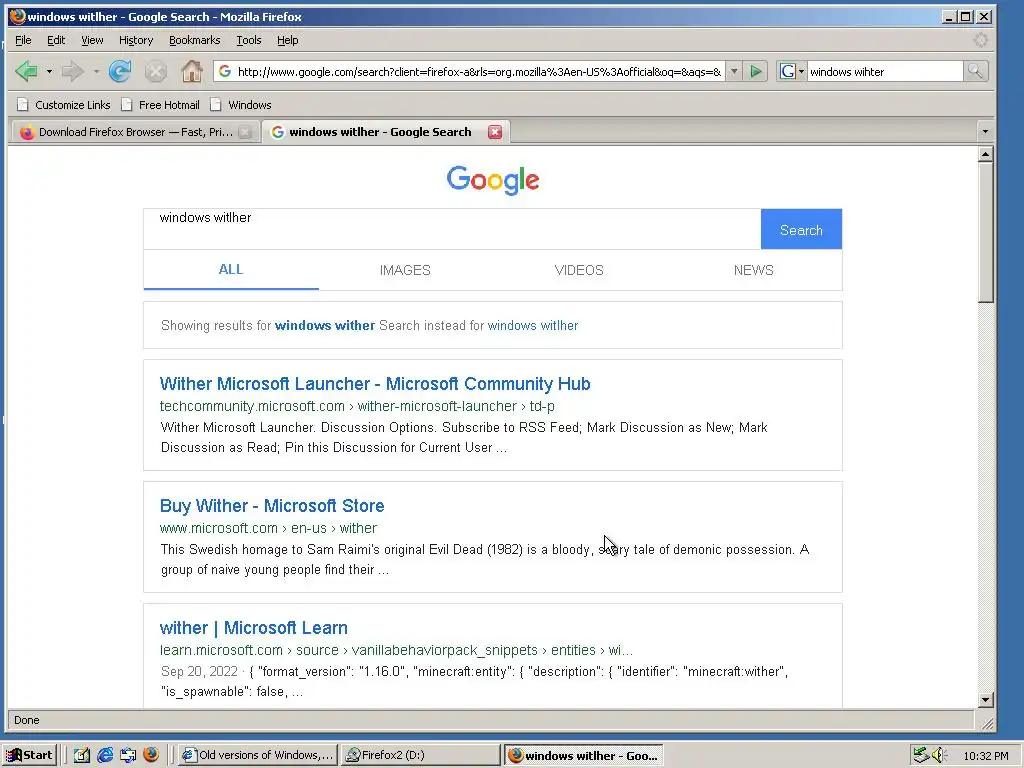The height and width of the screenshot is (768, 1024).
Task: Close the Download Firefox Browser tab
Action: click(245, 132)
